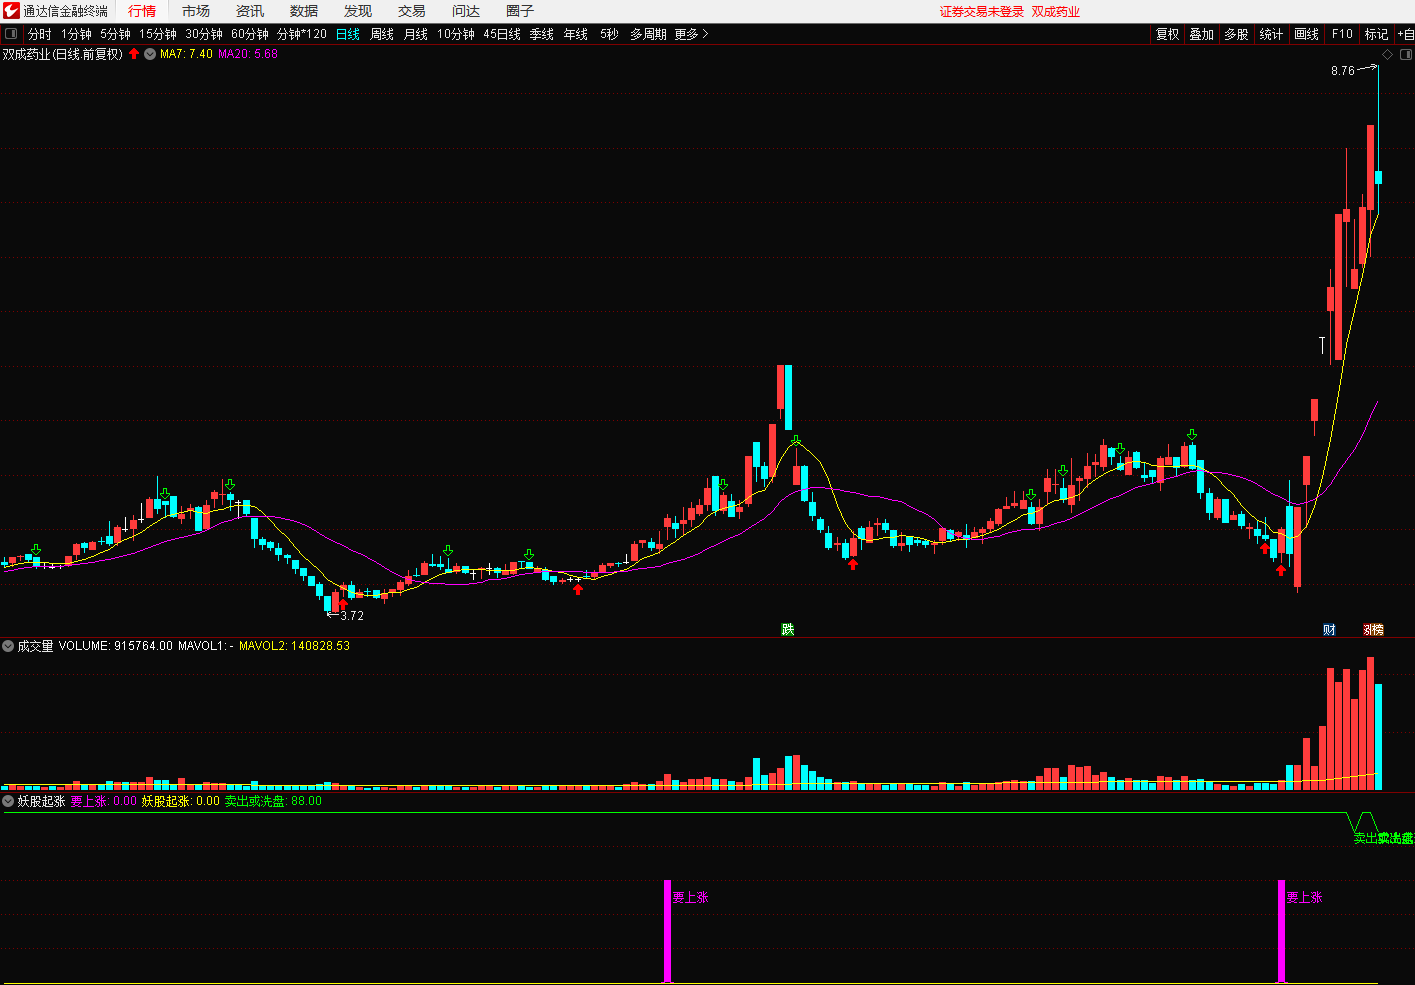Switch to 月线 monthly period

(416, 34)
